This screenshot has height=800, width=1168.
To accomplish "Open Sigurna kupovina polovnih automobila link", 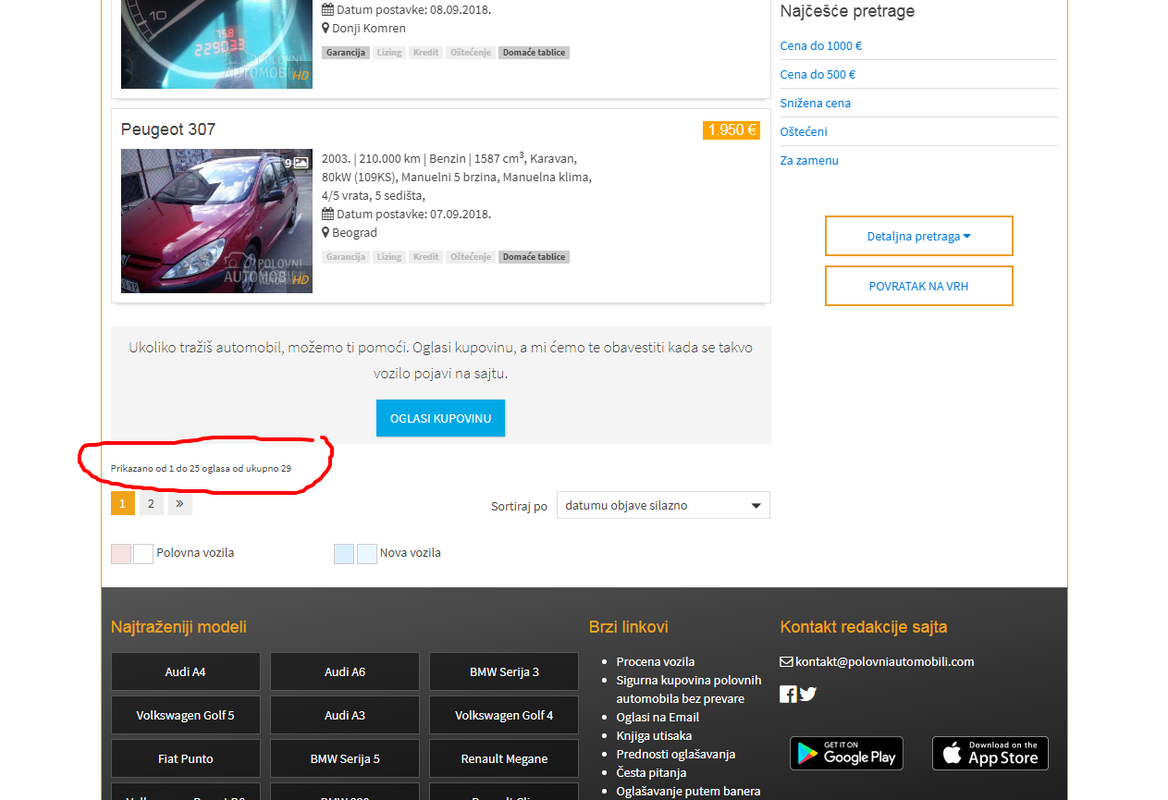I will (688, 690).
